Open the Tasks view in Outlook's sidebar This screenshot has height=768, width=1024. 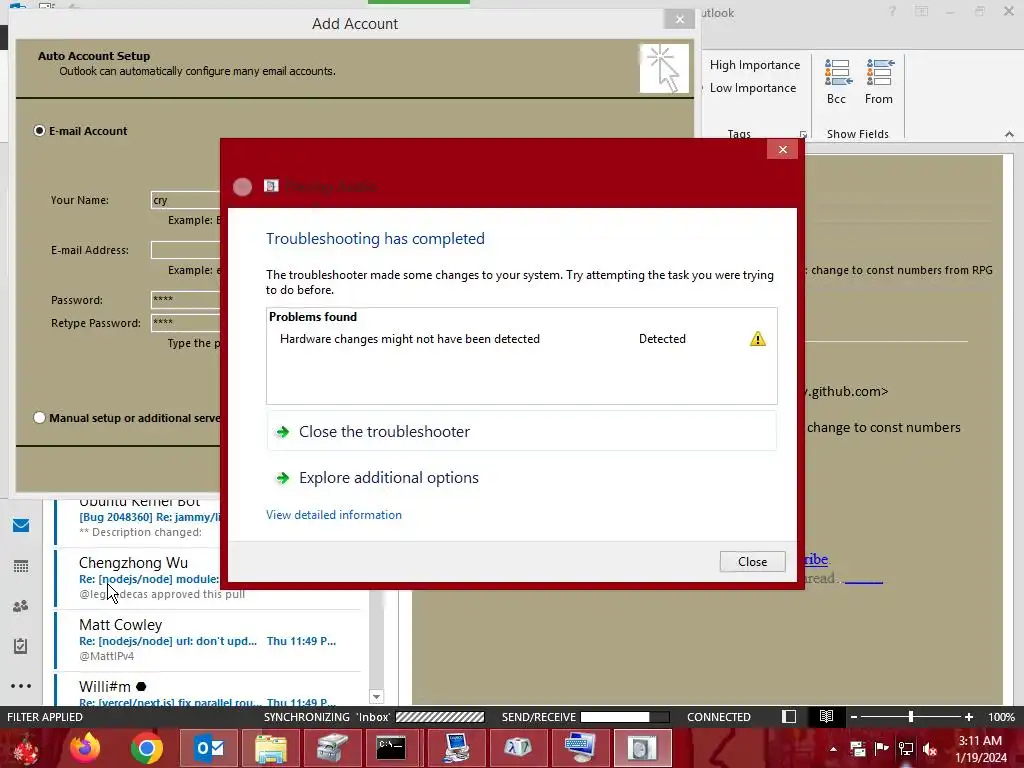click(21, 646)
